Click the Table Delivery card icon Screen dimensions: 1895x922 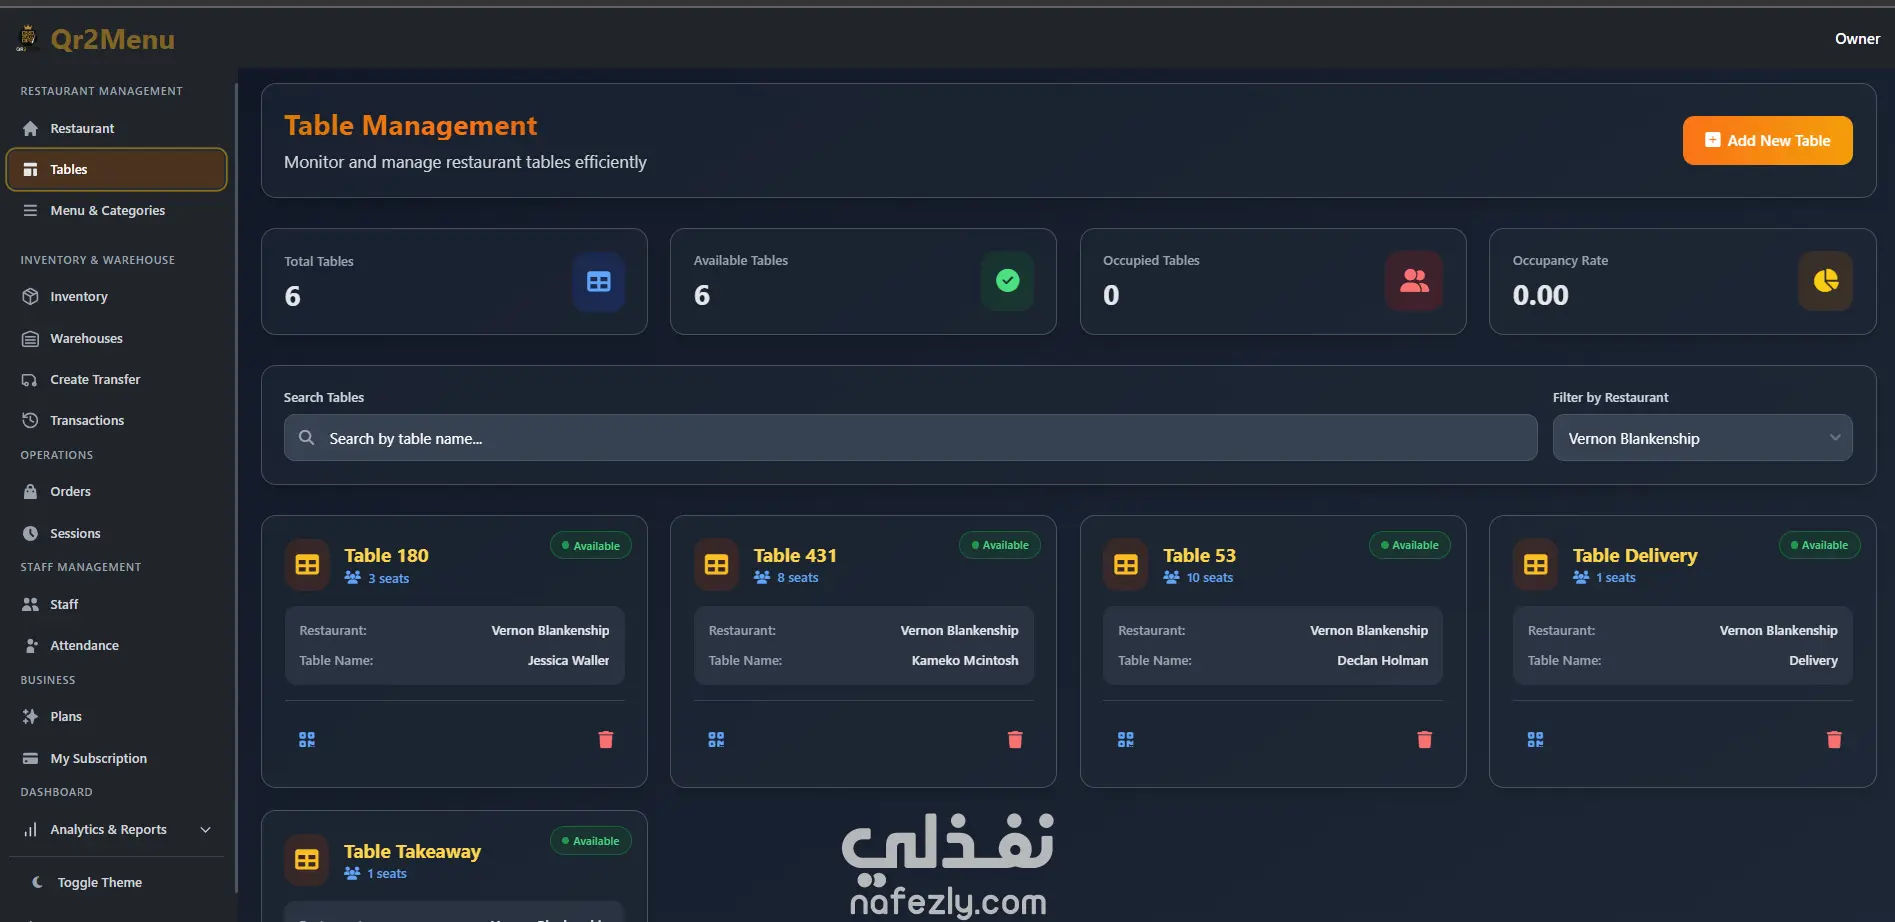[x=1536, y=565]
